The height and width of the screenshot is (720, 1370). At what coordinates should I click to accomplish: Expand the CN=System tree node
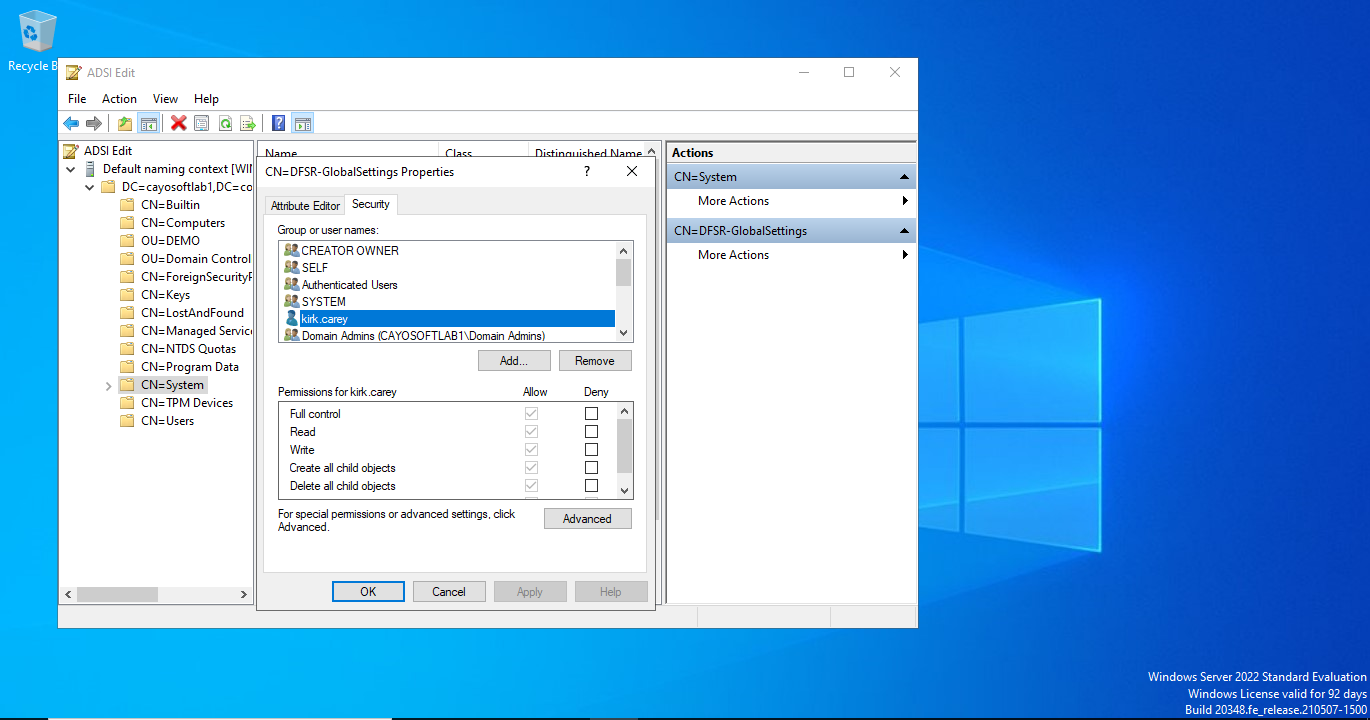click(108, 386)
